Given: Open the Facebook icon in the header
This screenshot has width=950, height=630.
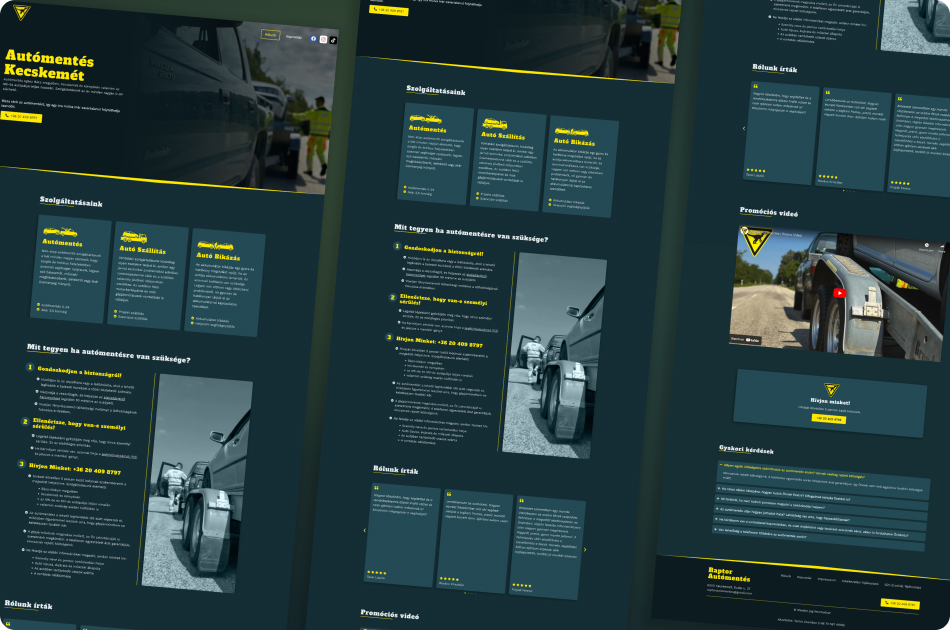Looking at the screenshot, I should (x=313, y=38).
